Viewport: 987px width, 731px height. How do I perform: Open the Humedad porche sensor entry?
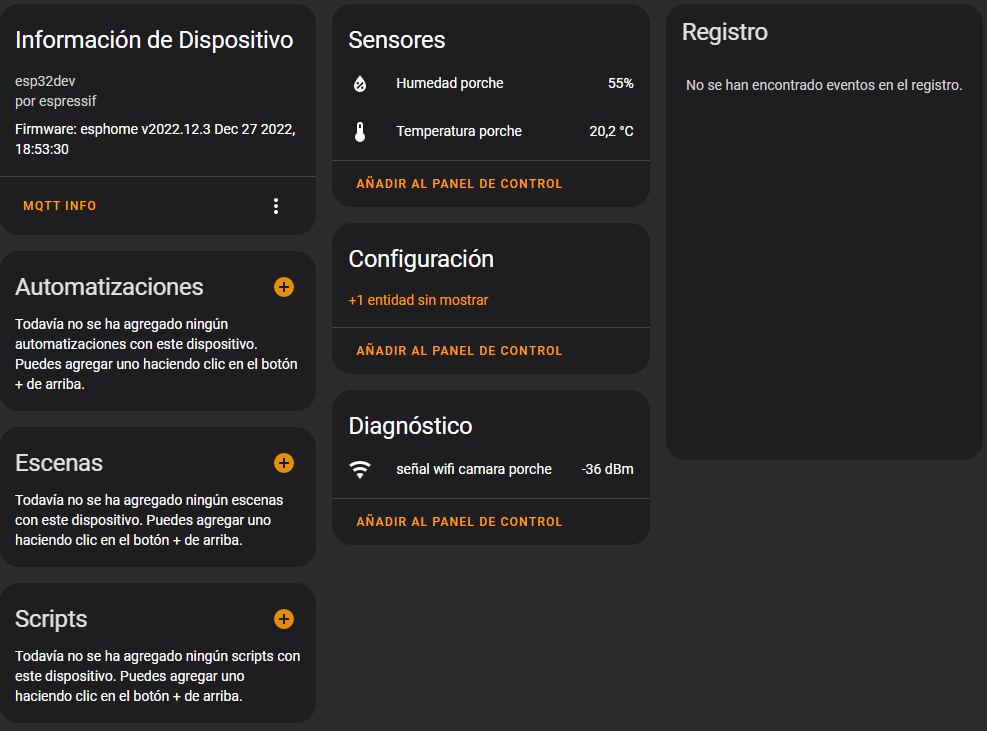450,83
